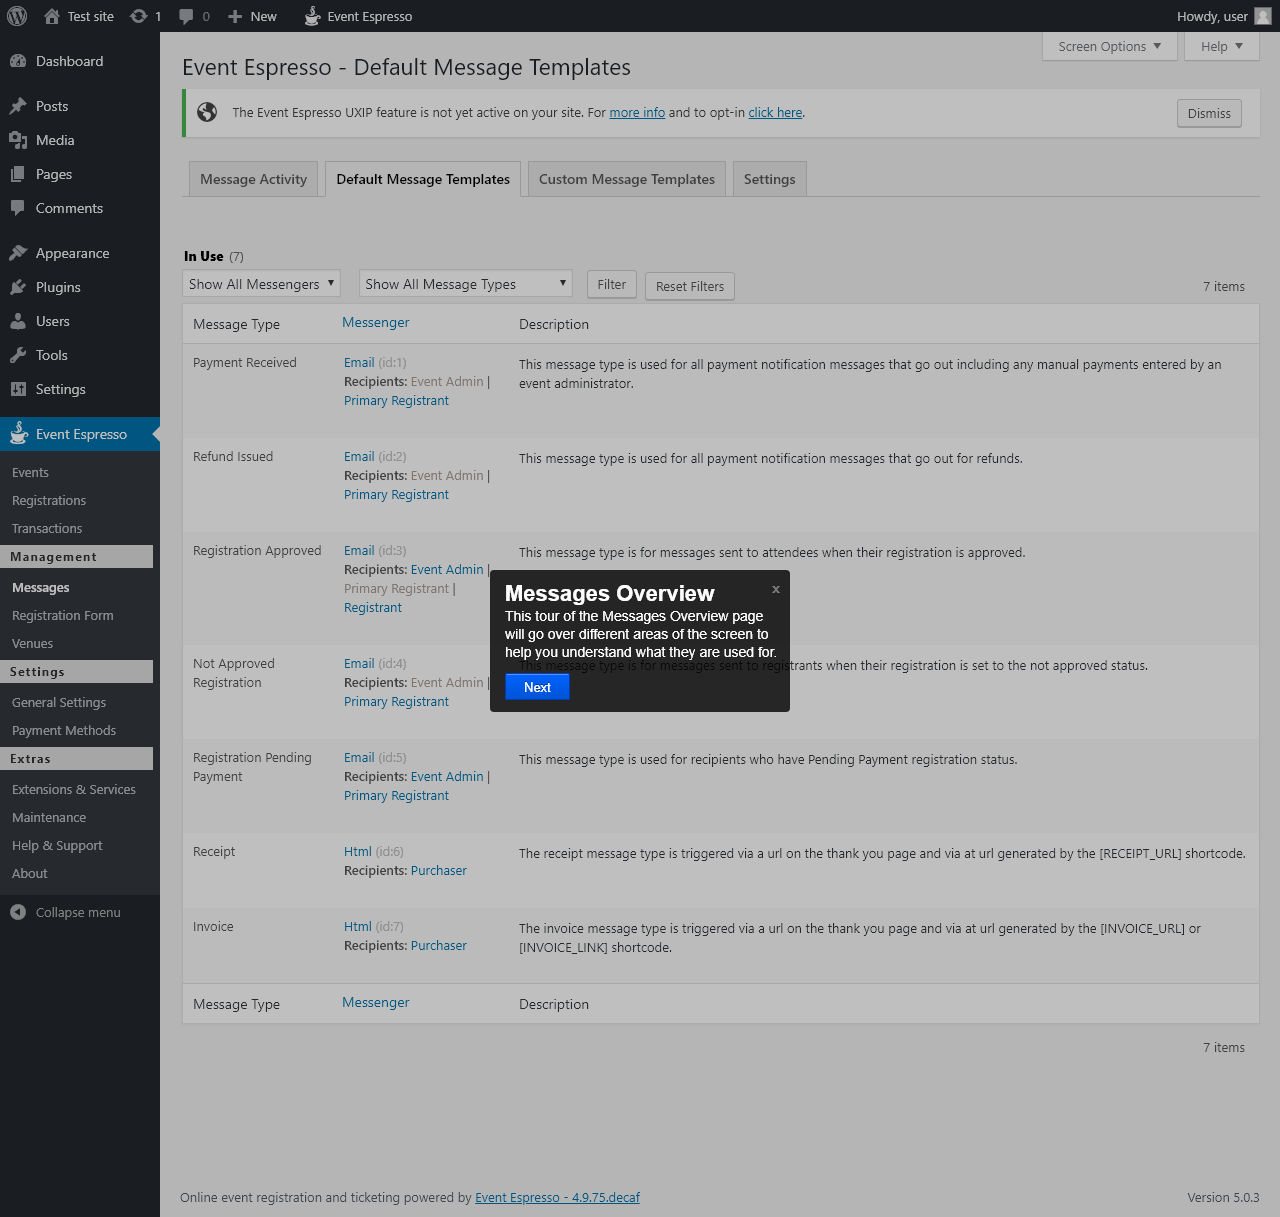Viewport: 1280px width, 1217px height.
Task: Expand the Help panel
Action: click(x=1221, y=46)
